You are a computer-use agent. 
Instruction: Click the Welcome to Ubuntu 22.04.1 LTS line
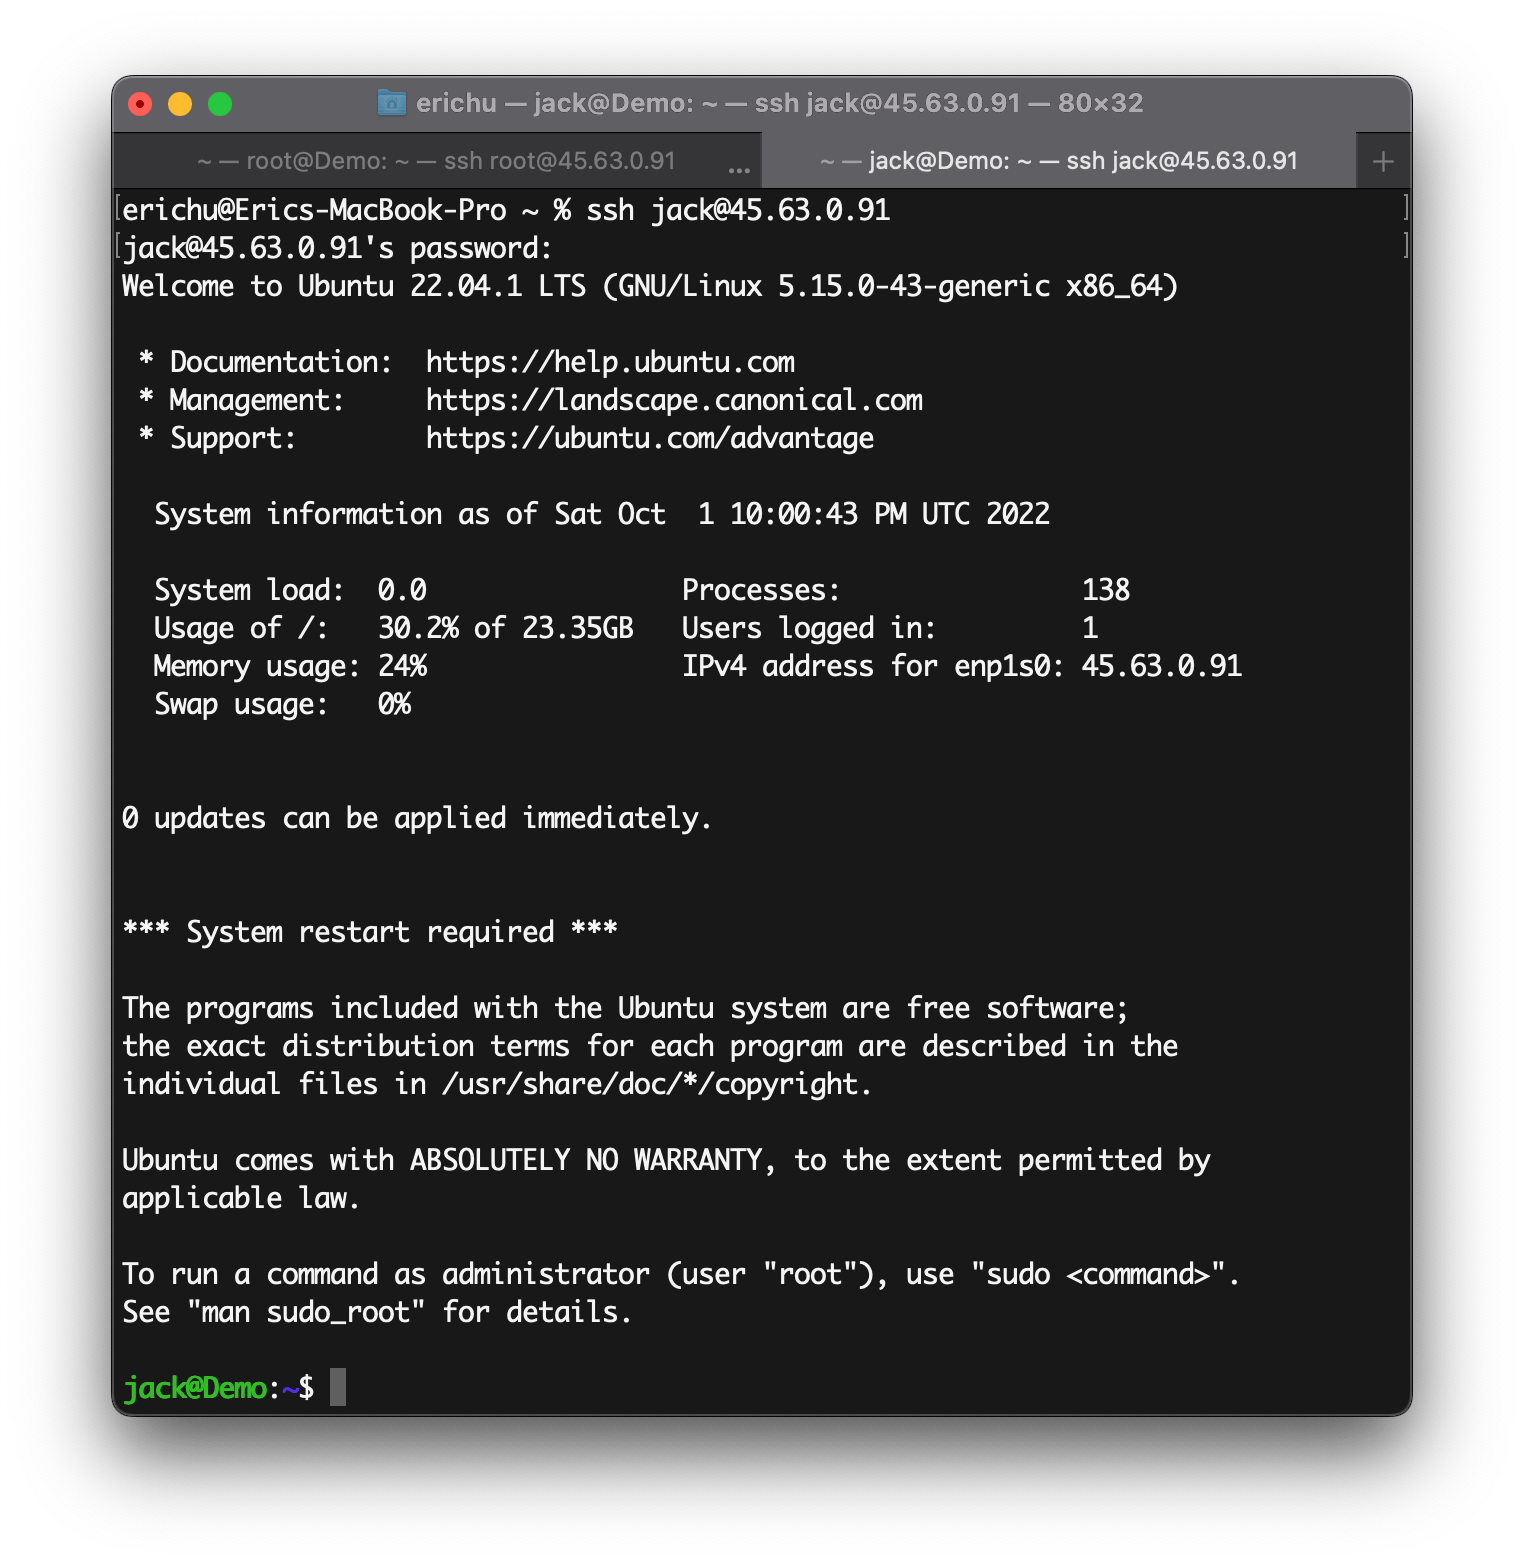click(x=650, y=286)
